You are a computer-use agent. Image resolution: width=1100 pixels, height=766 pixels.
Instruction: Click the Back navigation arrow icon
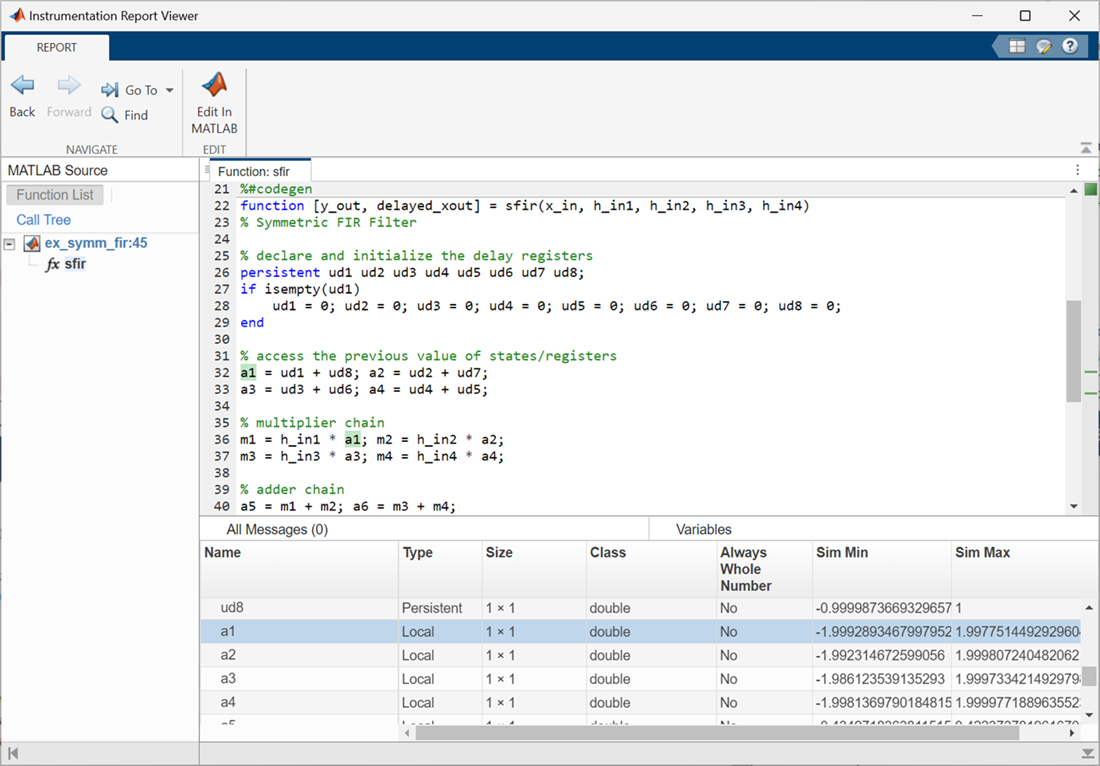click(x=22, y=87)
